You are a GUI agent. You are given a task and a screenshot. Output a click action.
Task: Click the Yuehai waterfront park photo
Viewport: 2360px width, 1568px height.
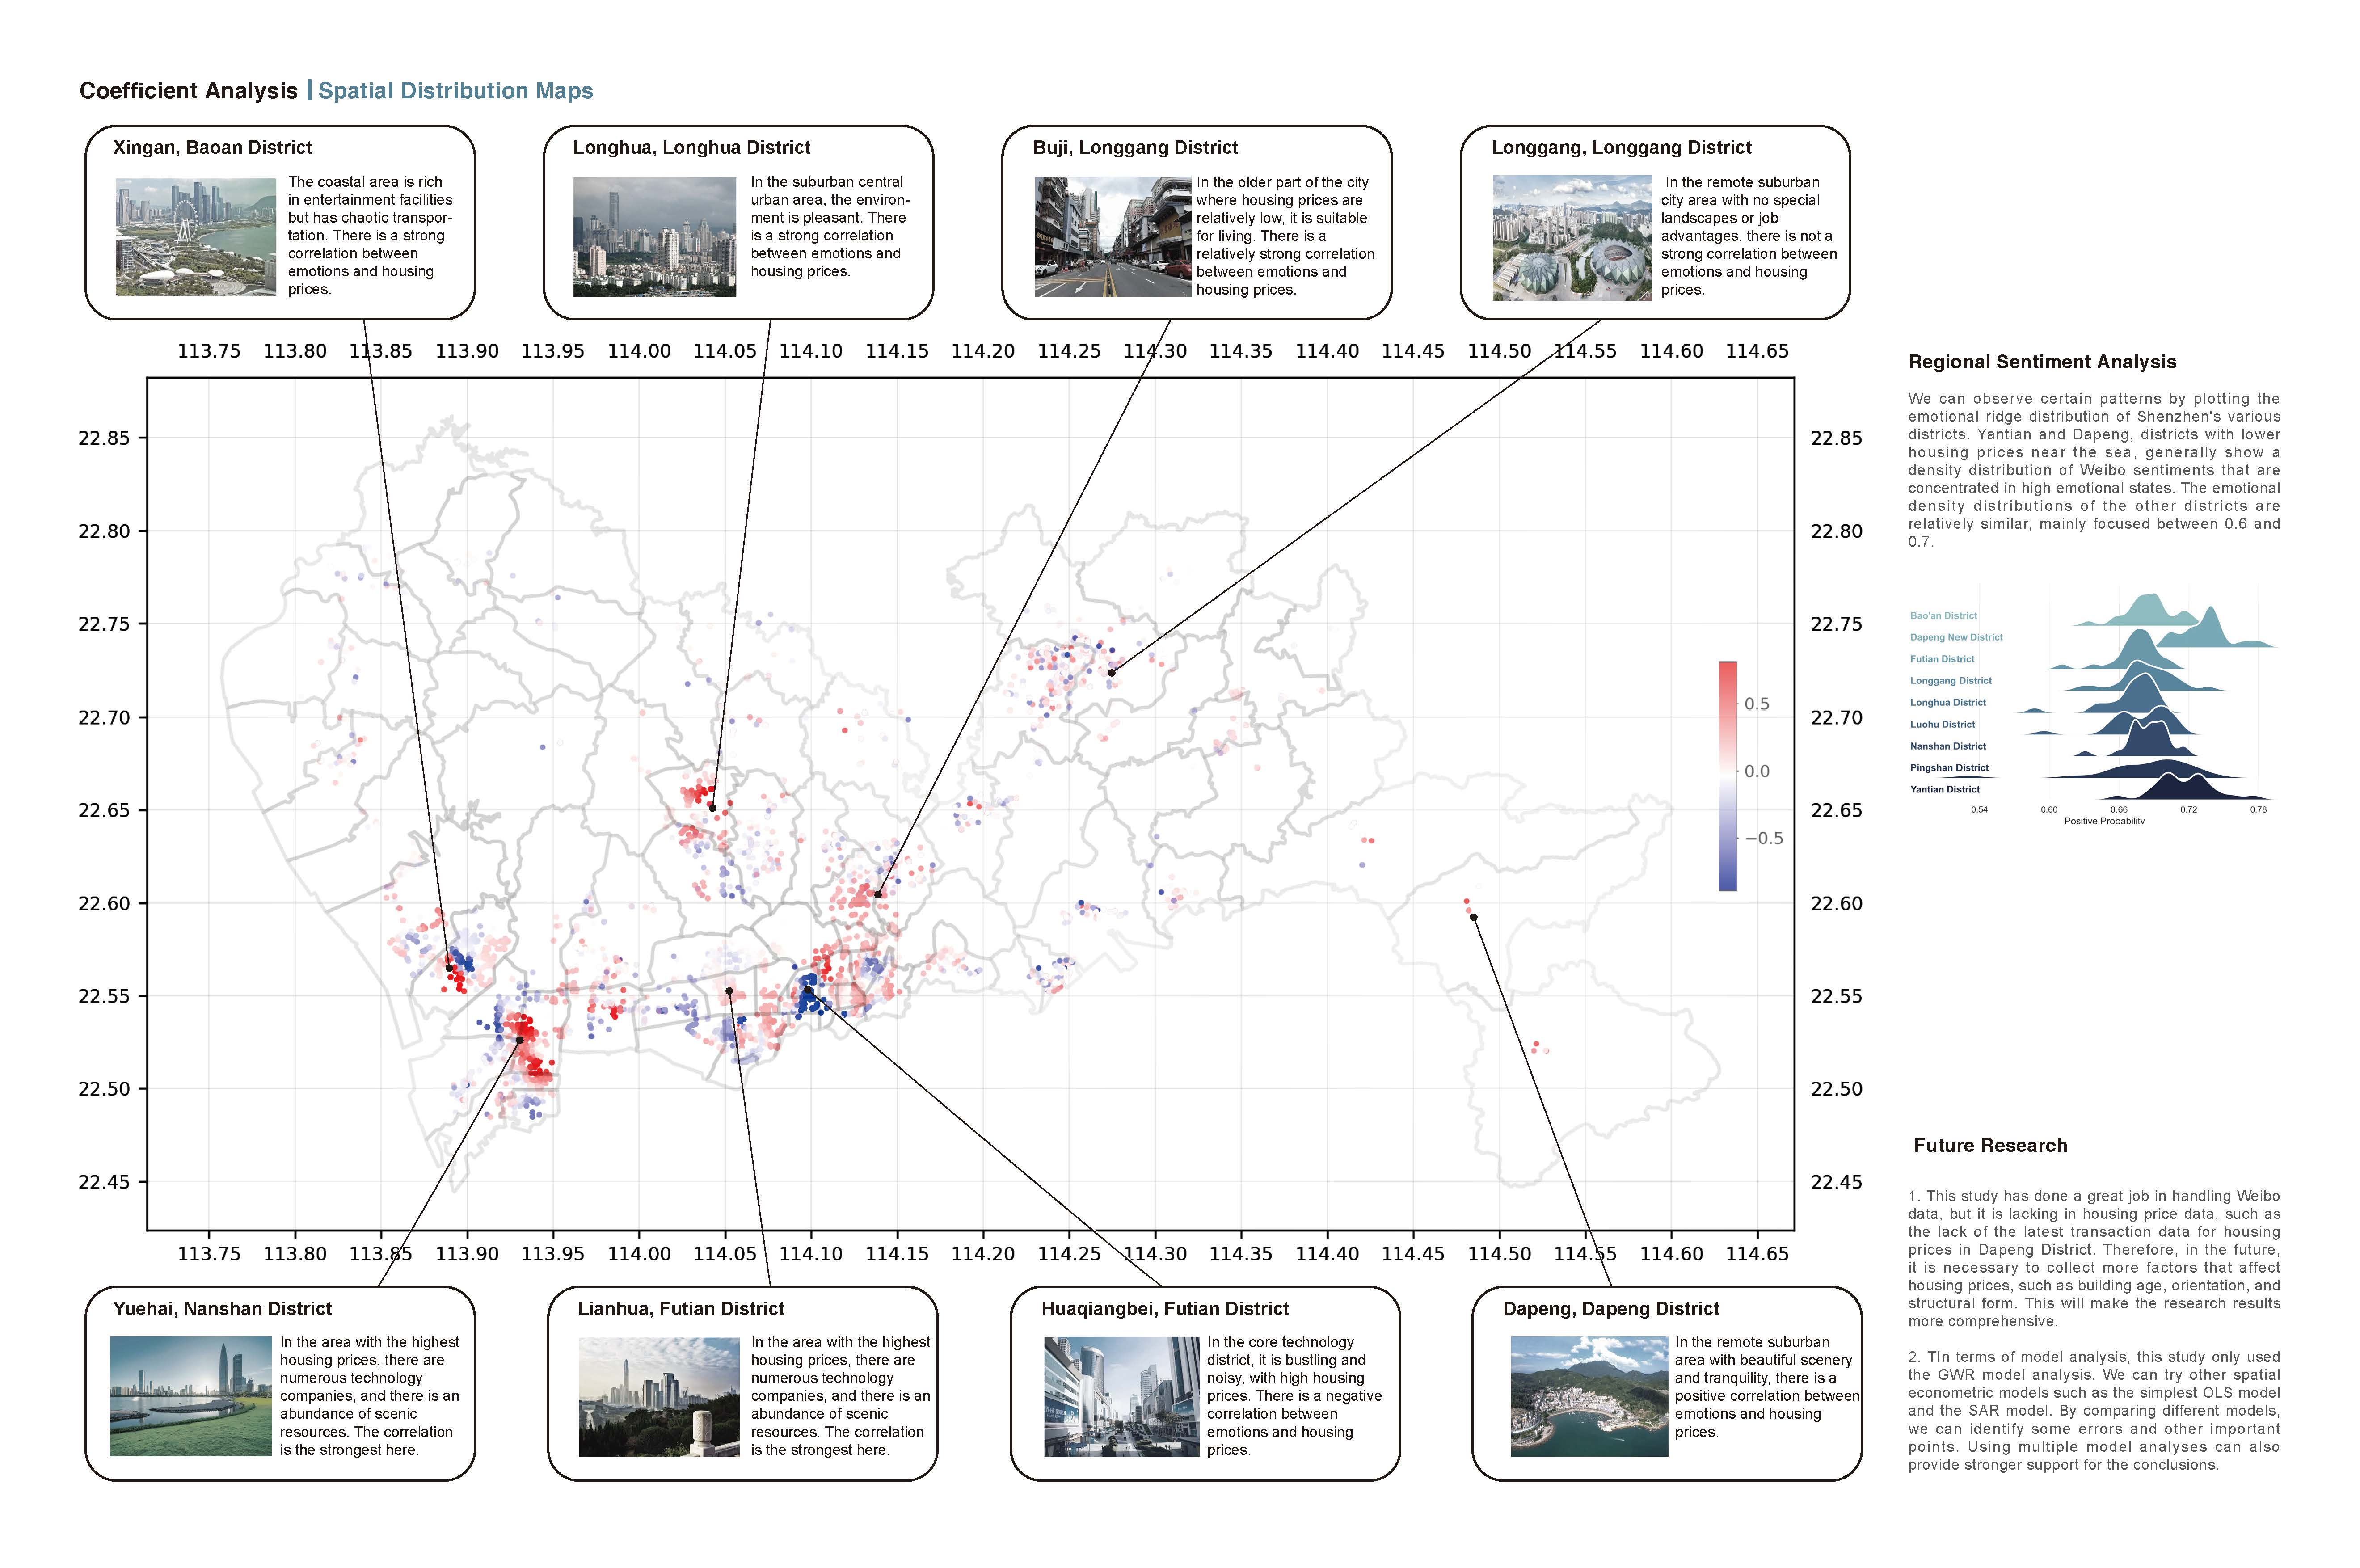pos(190,1396)
